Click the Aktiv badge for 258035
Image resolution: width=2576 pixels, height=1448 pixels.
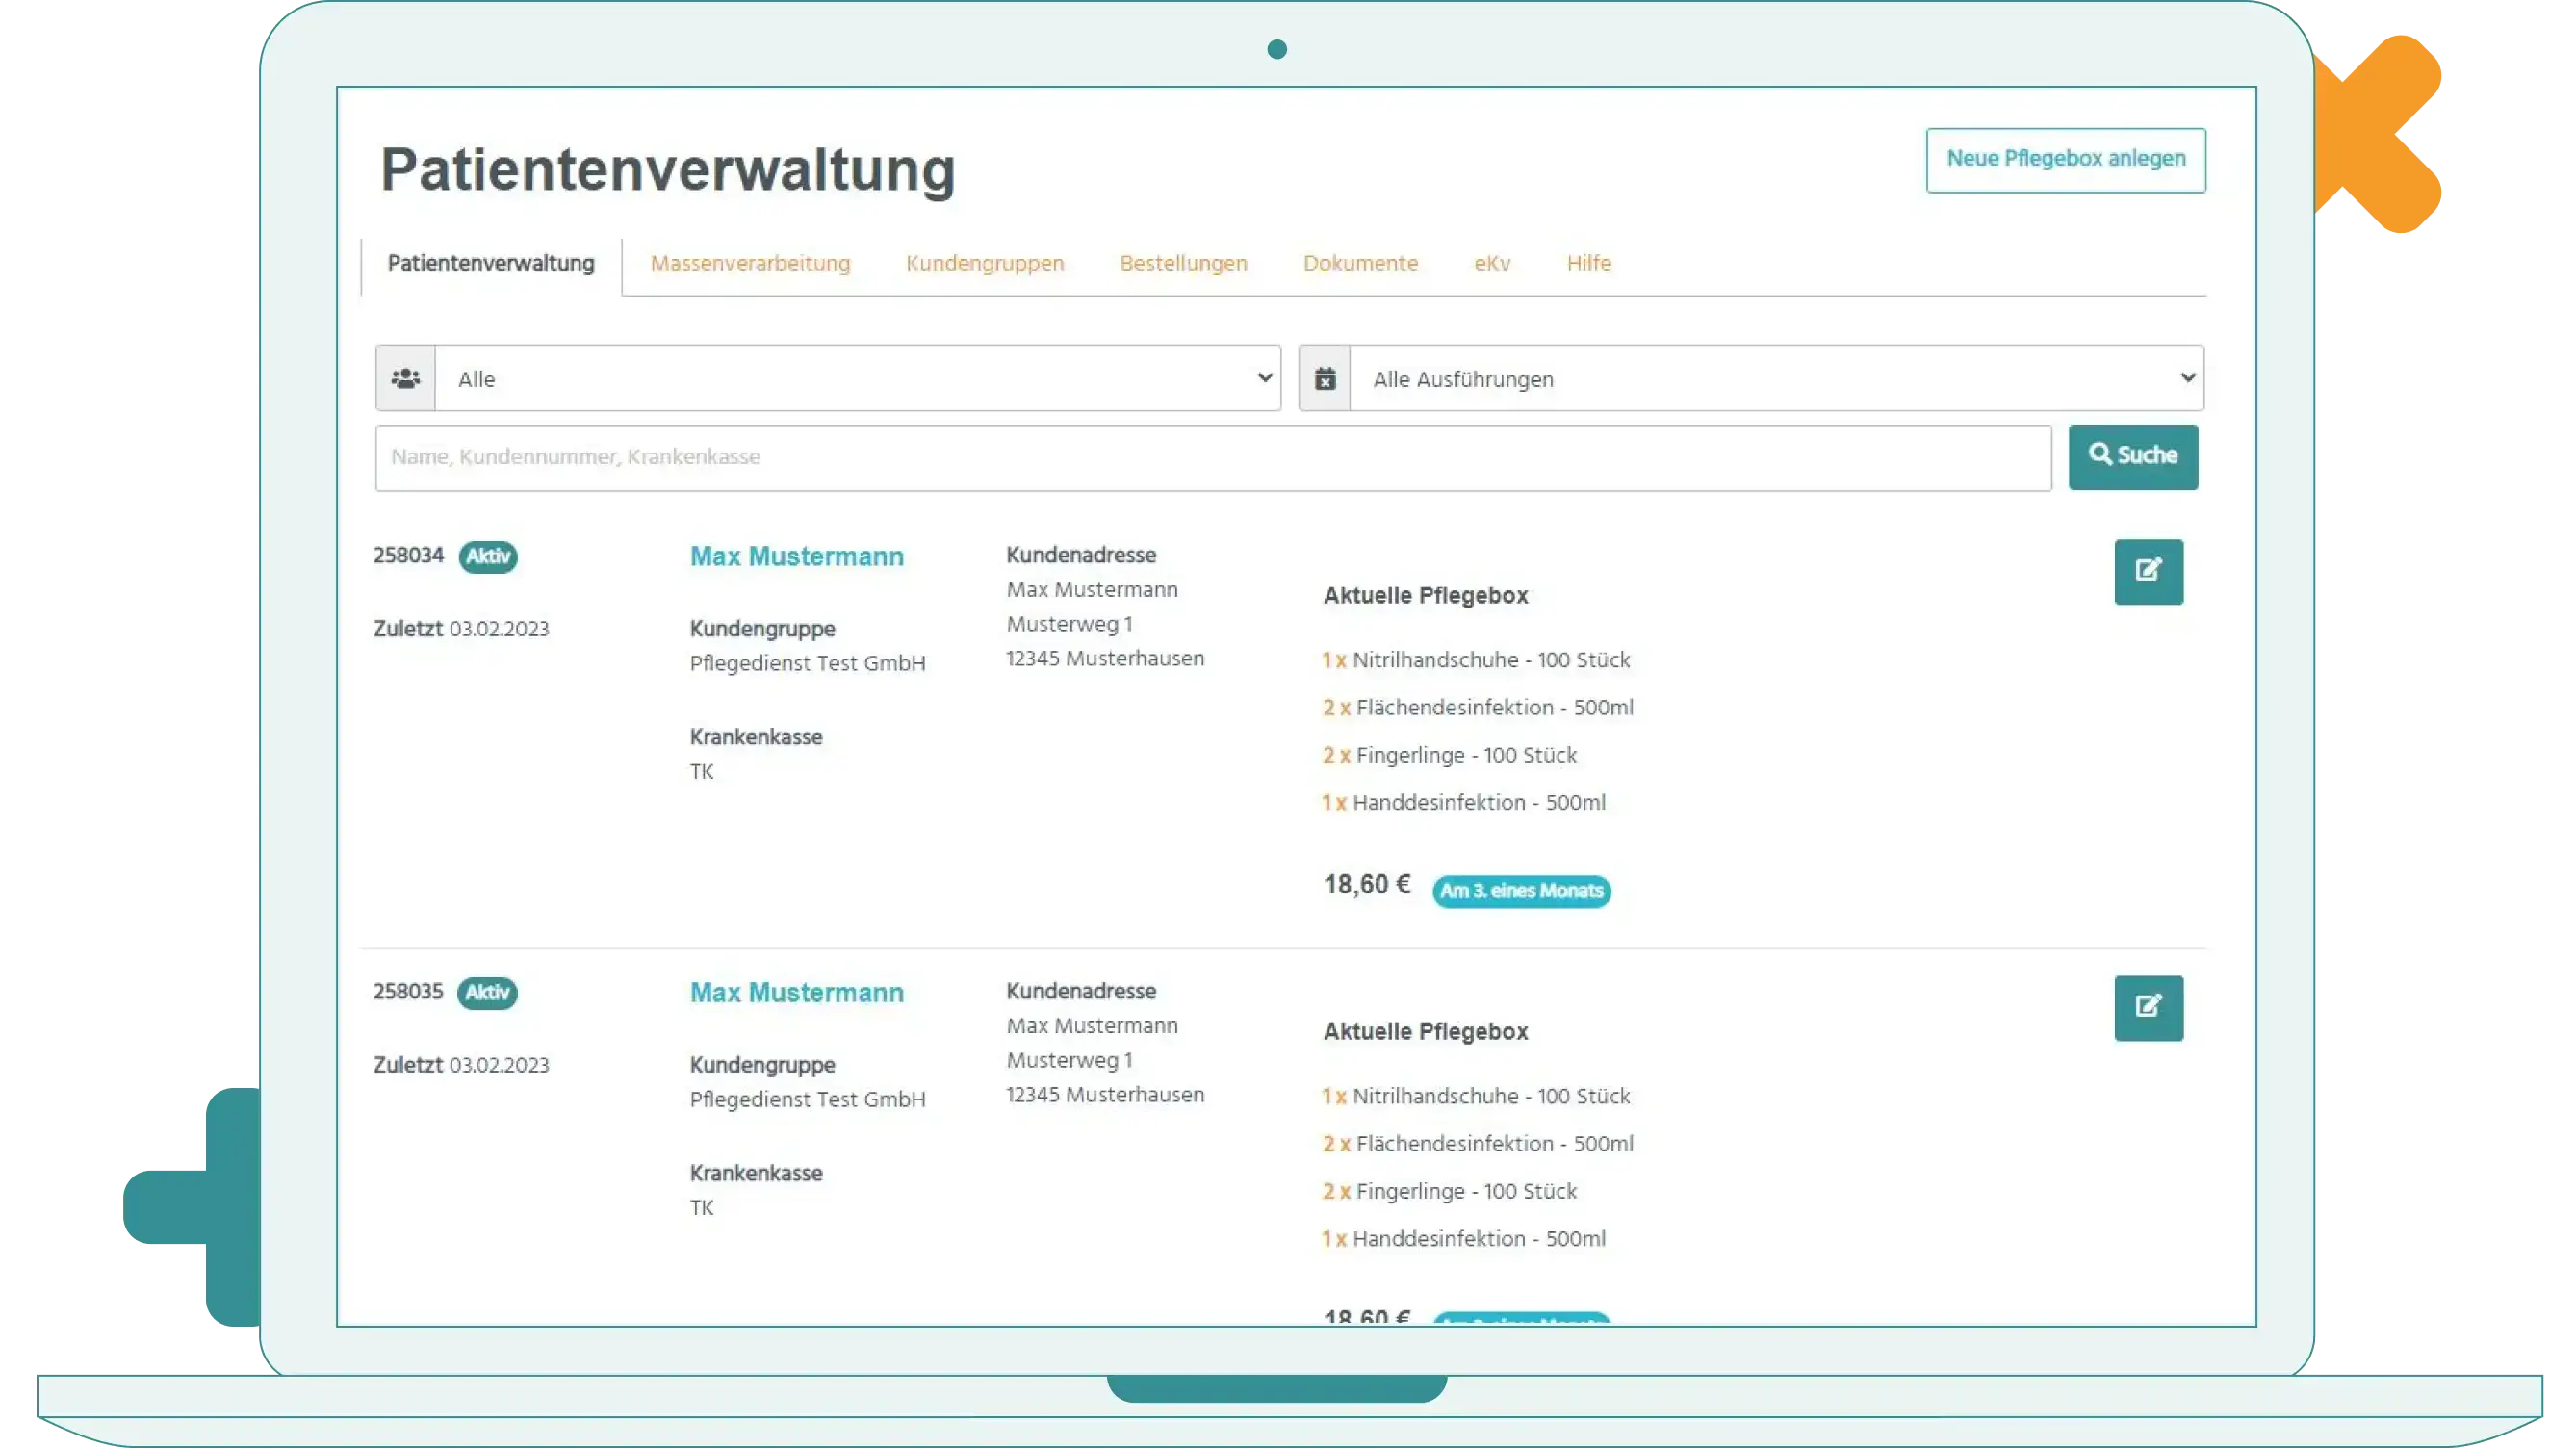tap(487, 992)
